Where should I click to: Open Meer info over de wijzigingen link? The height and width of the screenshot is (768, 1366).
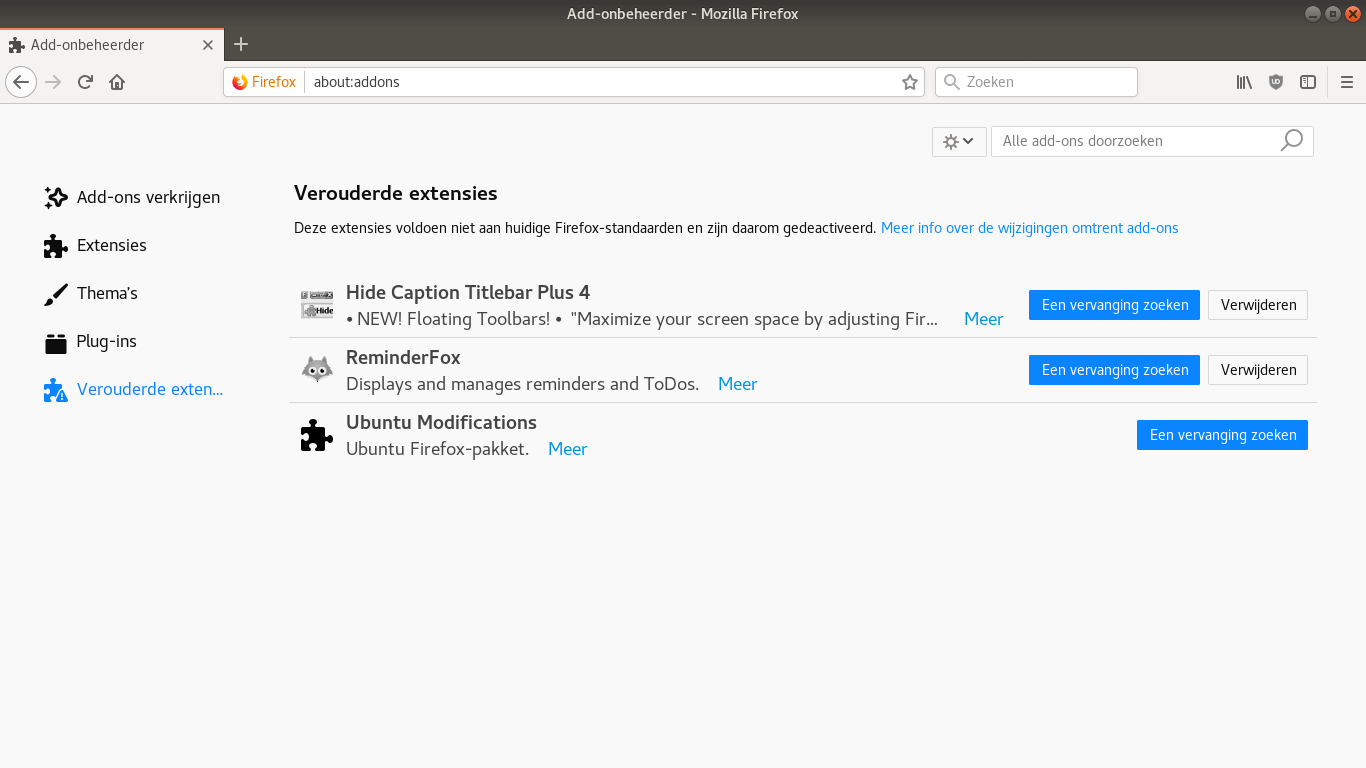(1029, 228)
